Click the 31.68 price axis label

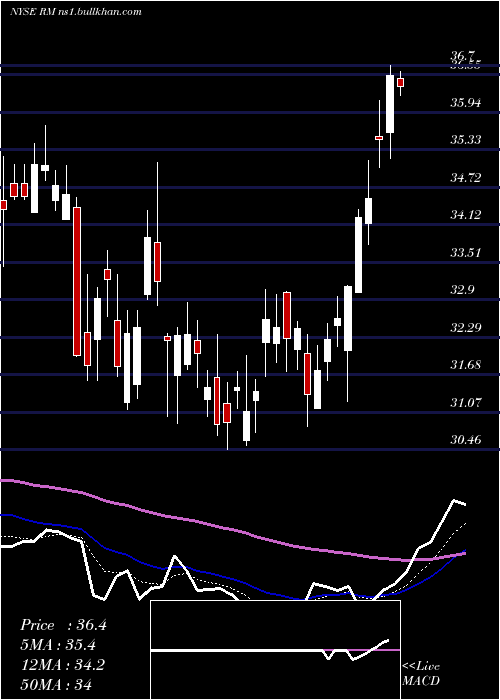[x=465, y=365]
